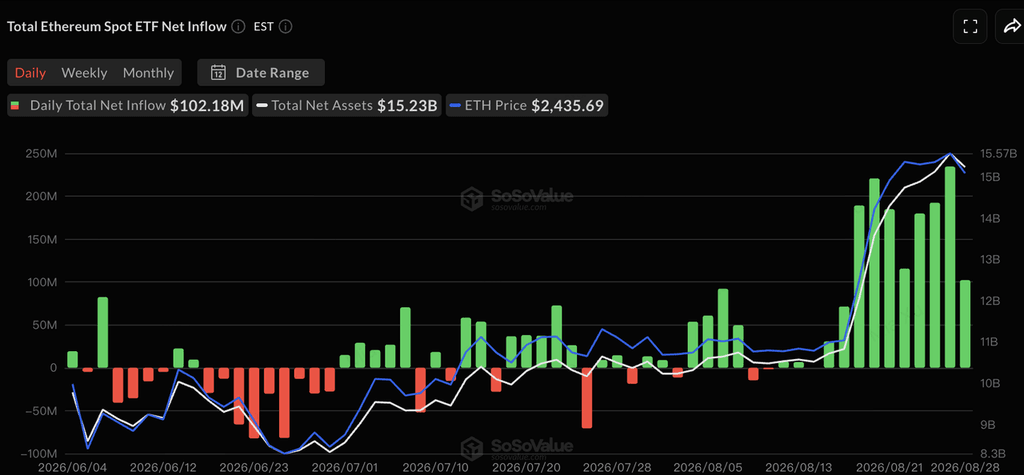1024x475 pixels.
Task: Click the $15.23B net assets value
Action: point(407,105)
